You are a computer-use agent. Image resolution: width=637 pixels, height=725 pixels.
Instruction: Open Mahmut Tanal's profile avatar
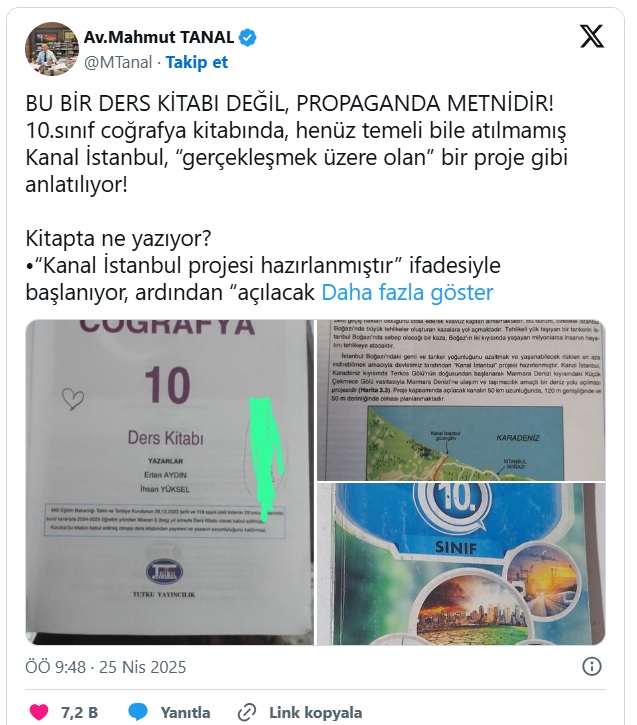click(x=52, y=49)
